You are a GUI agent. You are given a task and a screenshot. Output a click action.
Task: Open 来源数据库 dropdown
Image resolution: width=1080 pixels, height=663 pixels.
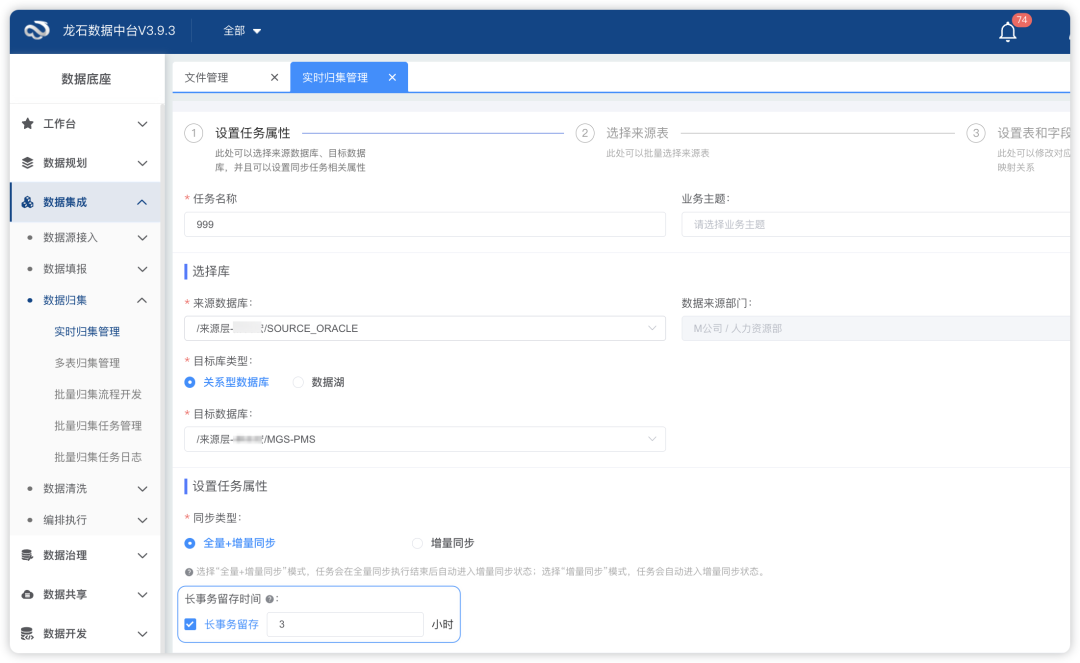(x=424, y=328)
